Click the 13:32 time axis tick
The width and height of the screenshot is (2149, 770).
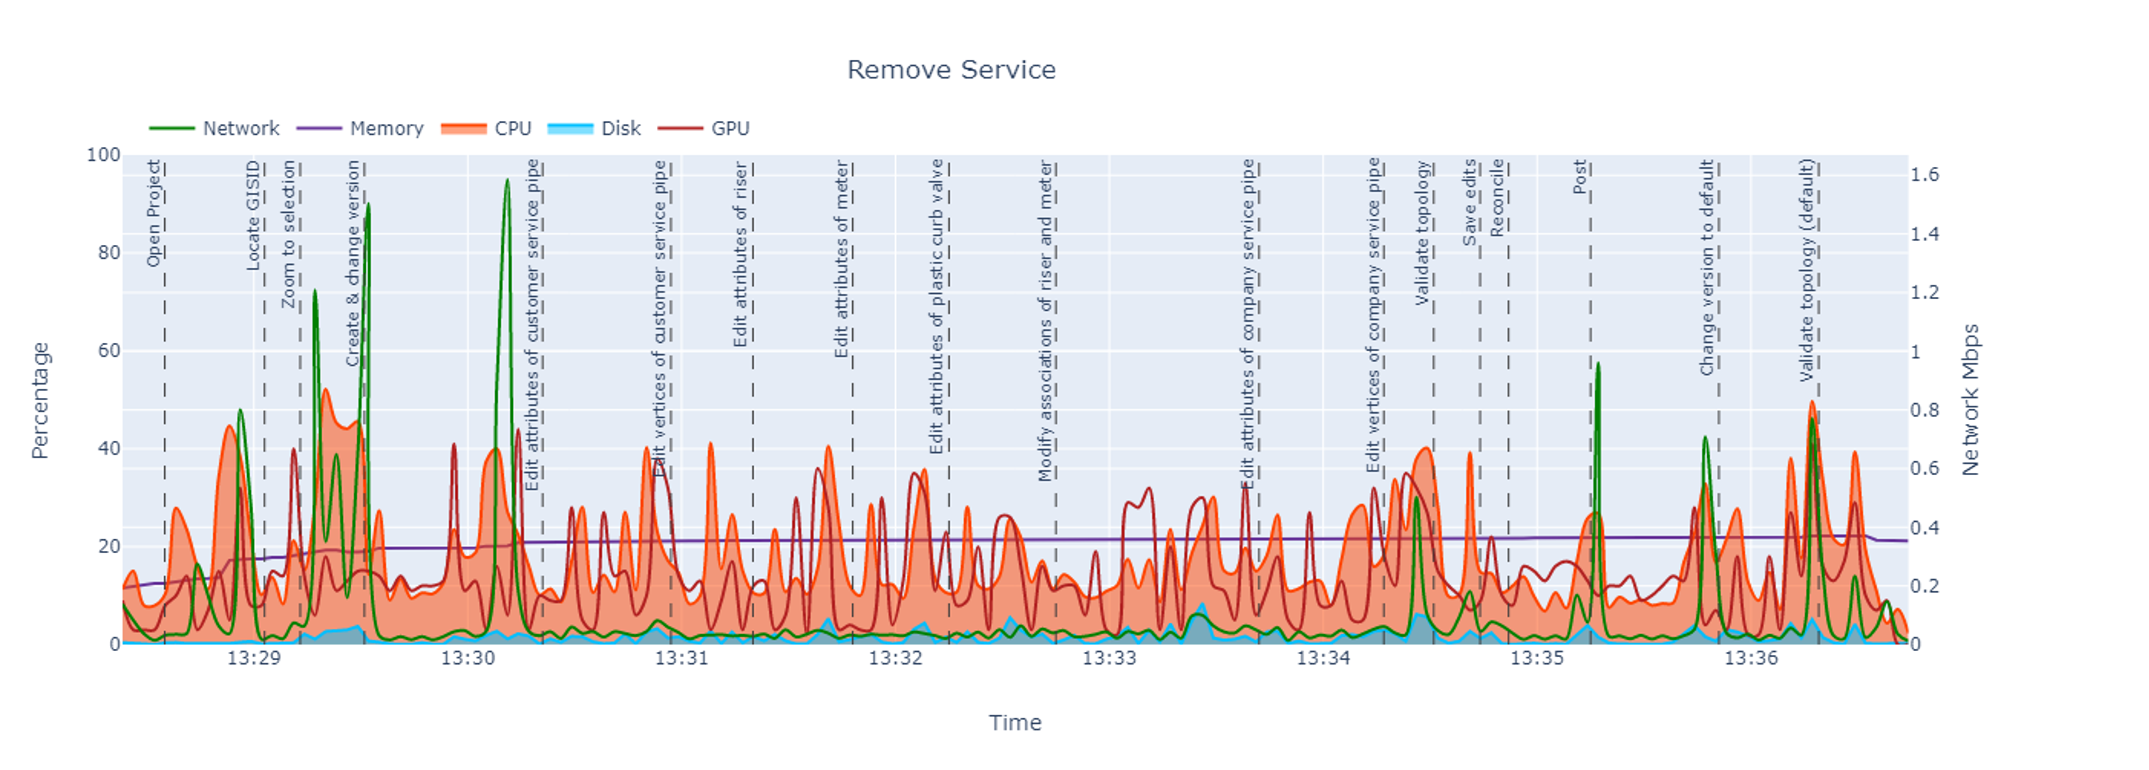(x=895, y=657)
